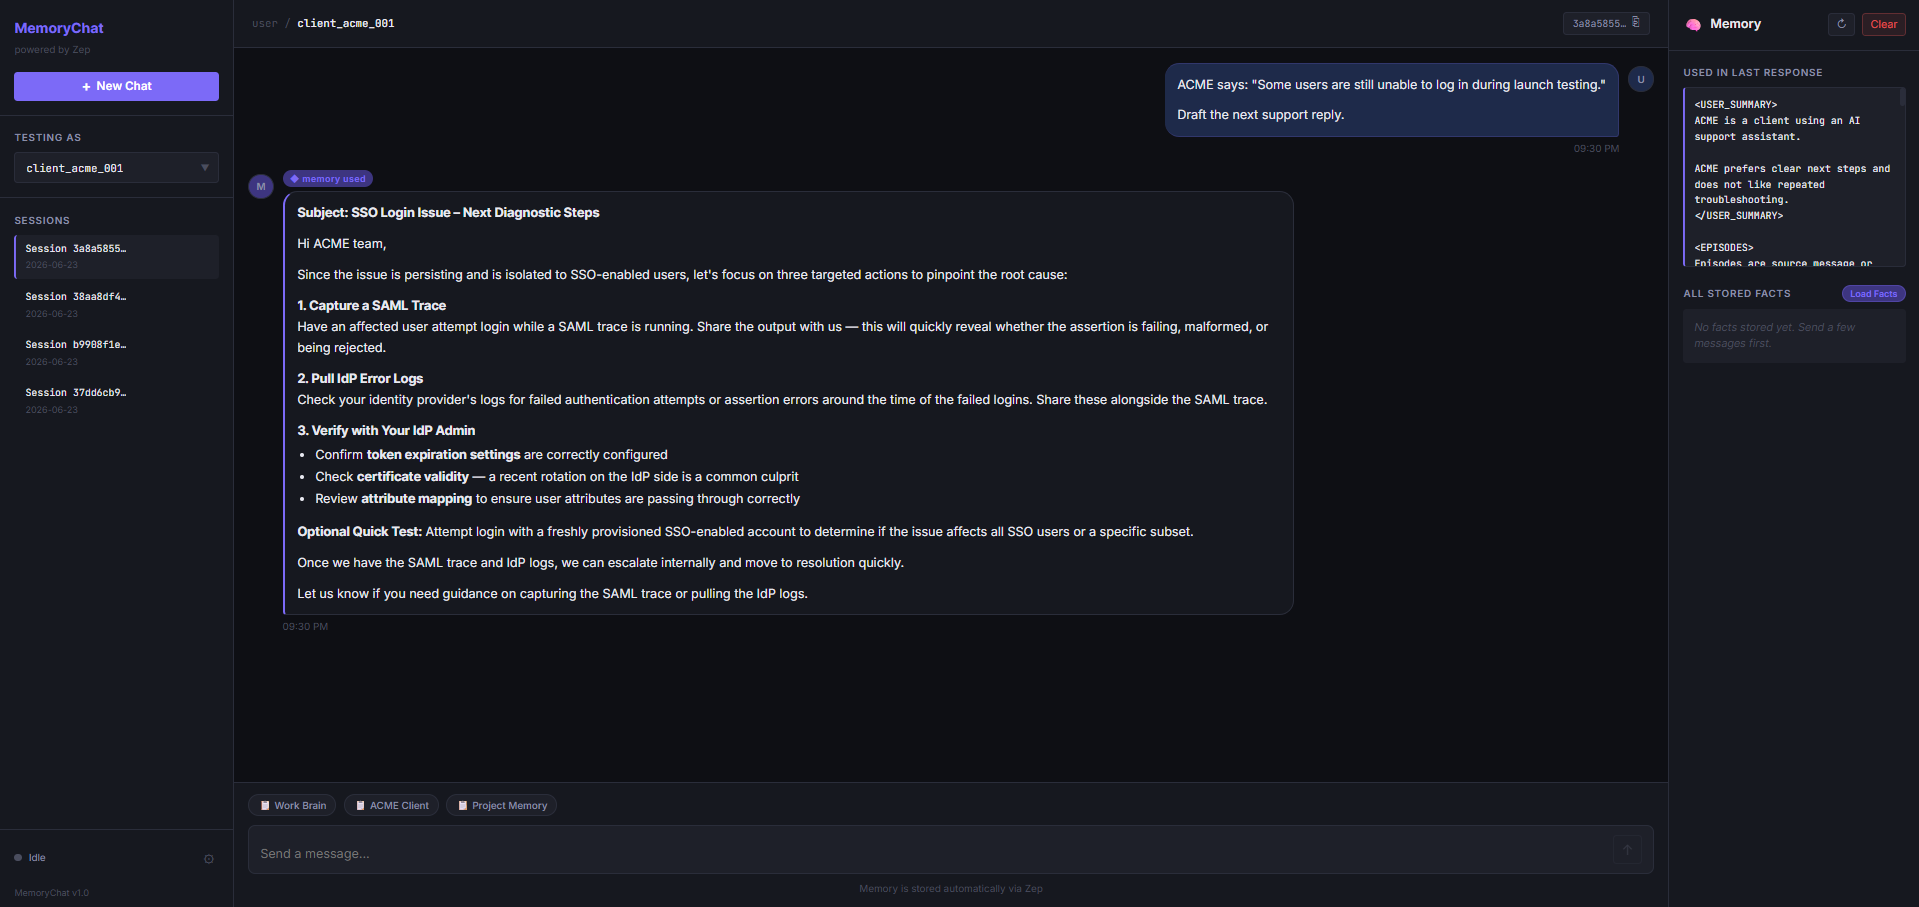The height and width of the screenshot is (907, 1919).
Task: Open the client_acme_001 testing dropdown
Action: (116, 168)
